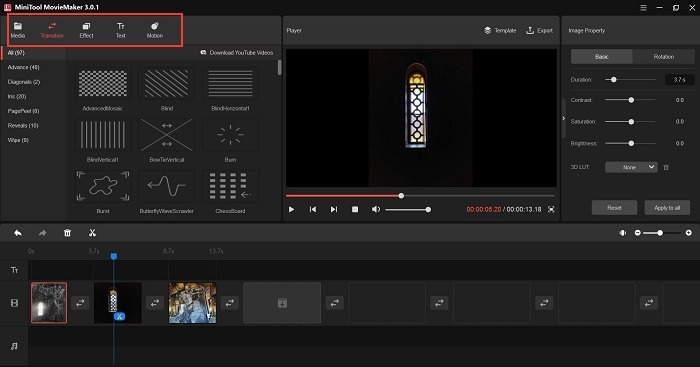Split clip with scissors tool

pyautogui.click(x=92, y=233)
